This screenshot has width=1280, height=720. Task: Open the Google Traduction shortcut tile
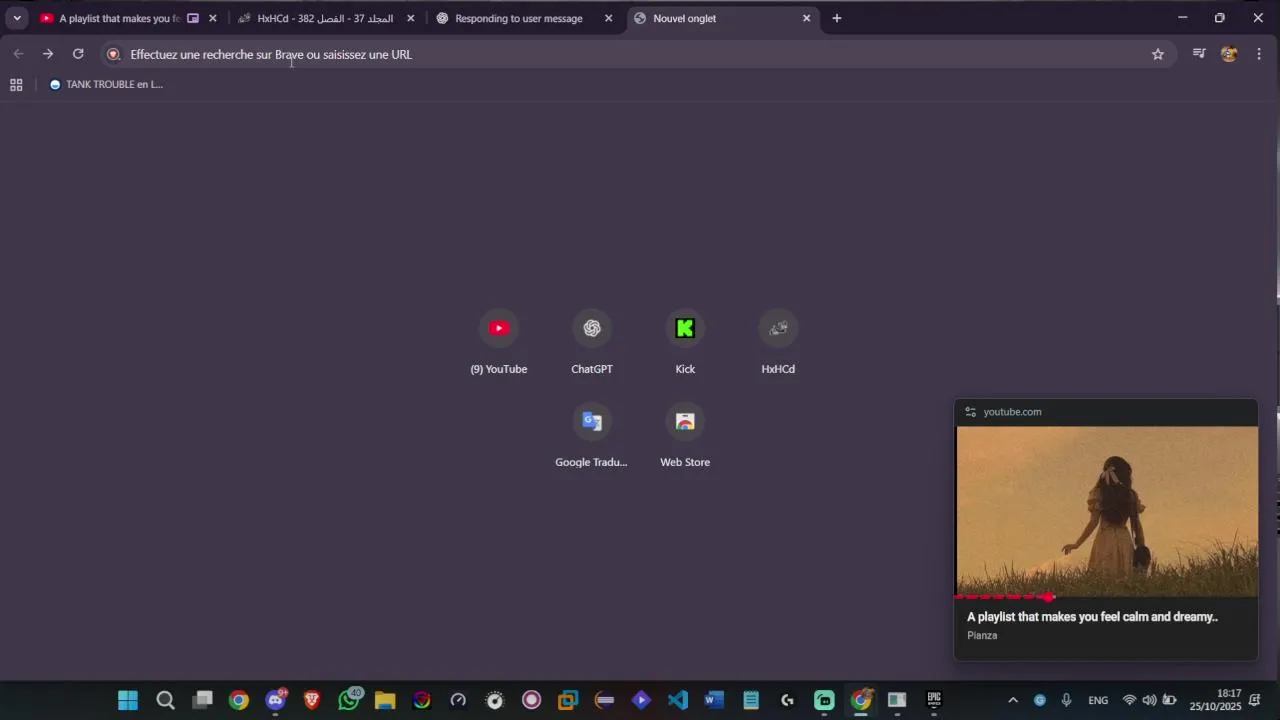(592, 435)
